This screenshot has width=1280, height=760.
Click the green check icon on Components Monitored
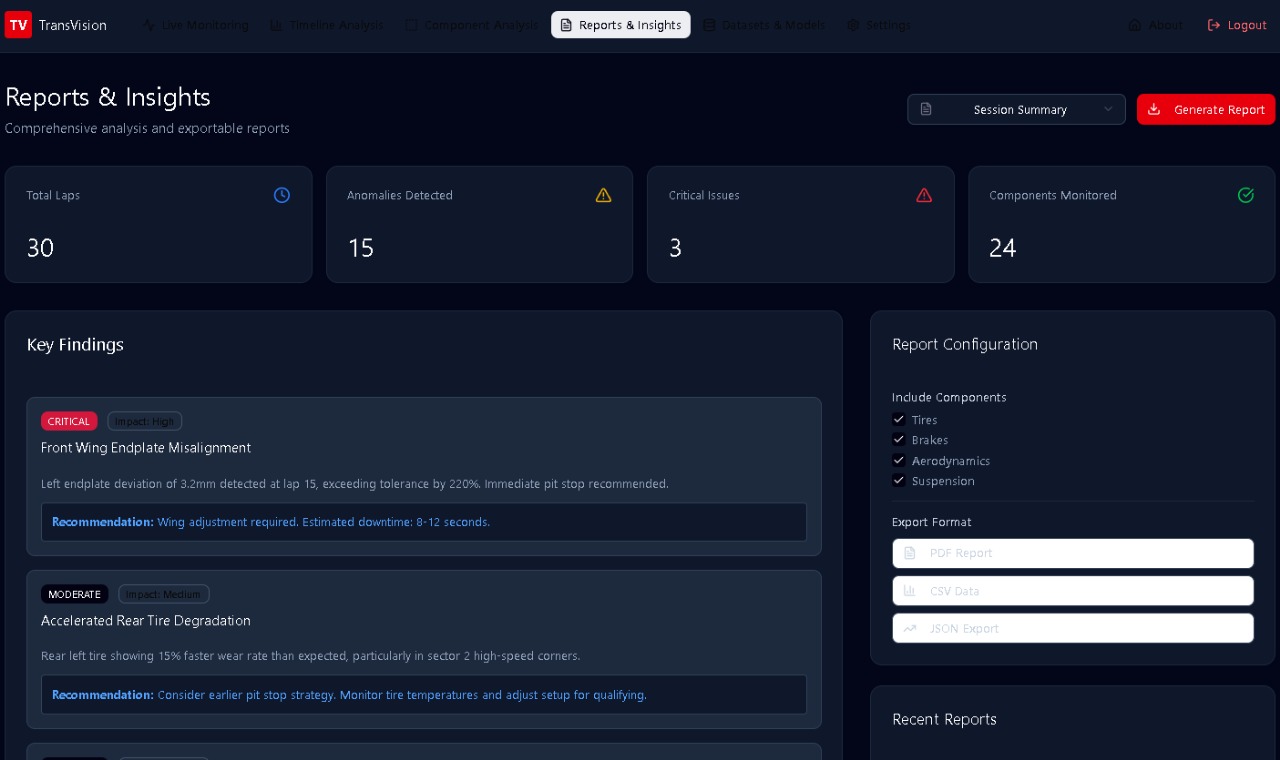point(1246,195)
